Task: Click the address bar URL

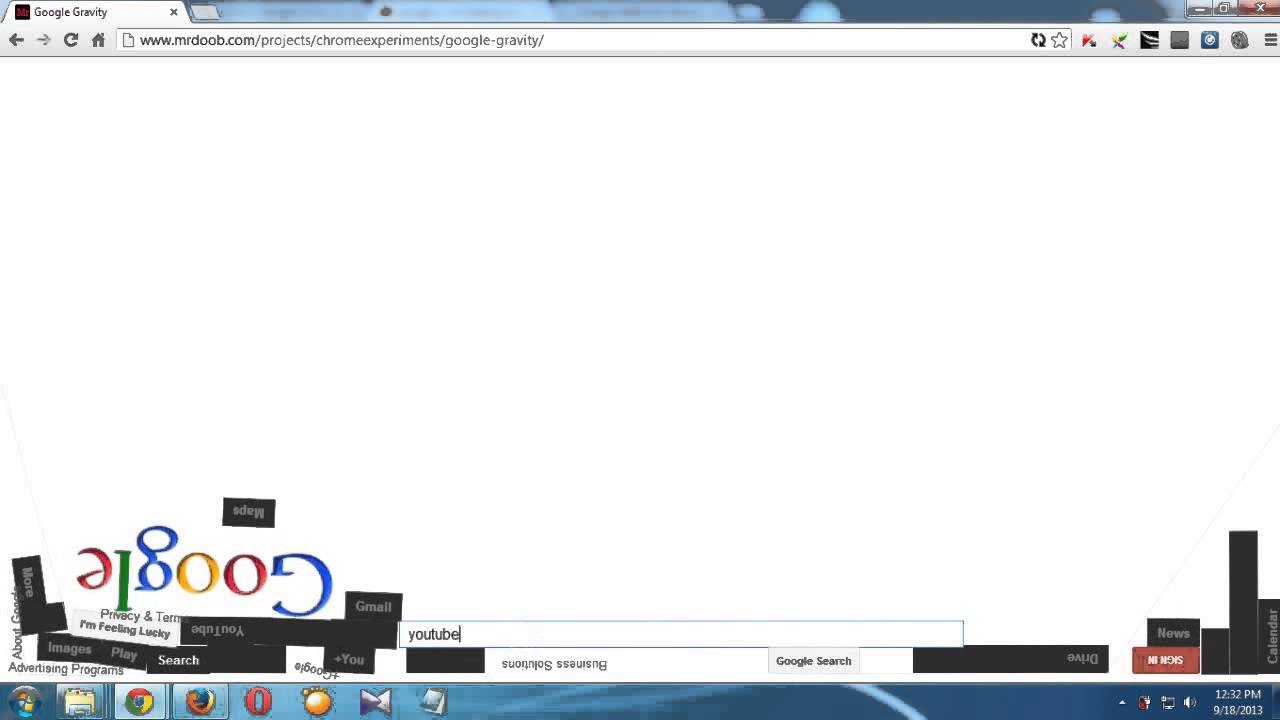Action: [x=342, y=40]
